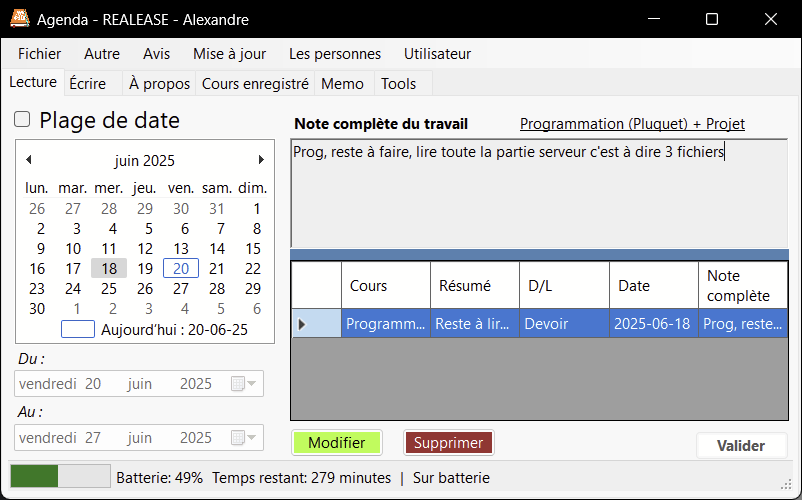Select June 18 in the calendar
Screen dimensions: 802x500
coord(109,268)
